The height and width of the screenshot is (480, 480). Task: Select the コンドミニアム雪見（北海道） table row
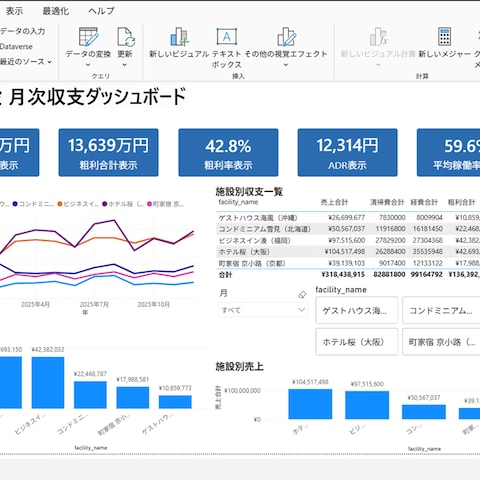[x=348, y=229]
